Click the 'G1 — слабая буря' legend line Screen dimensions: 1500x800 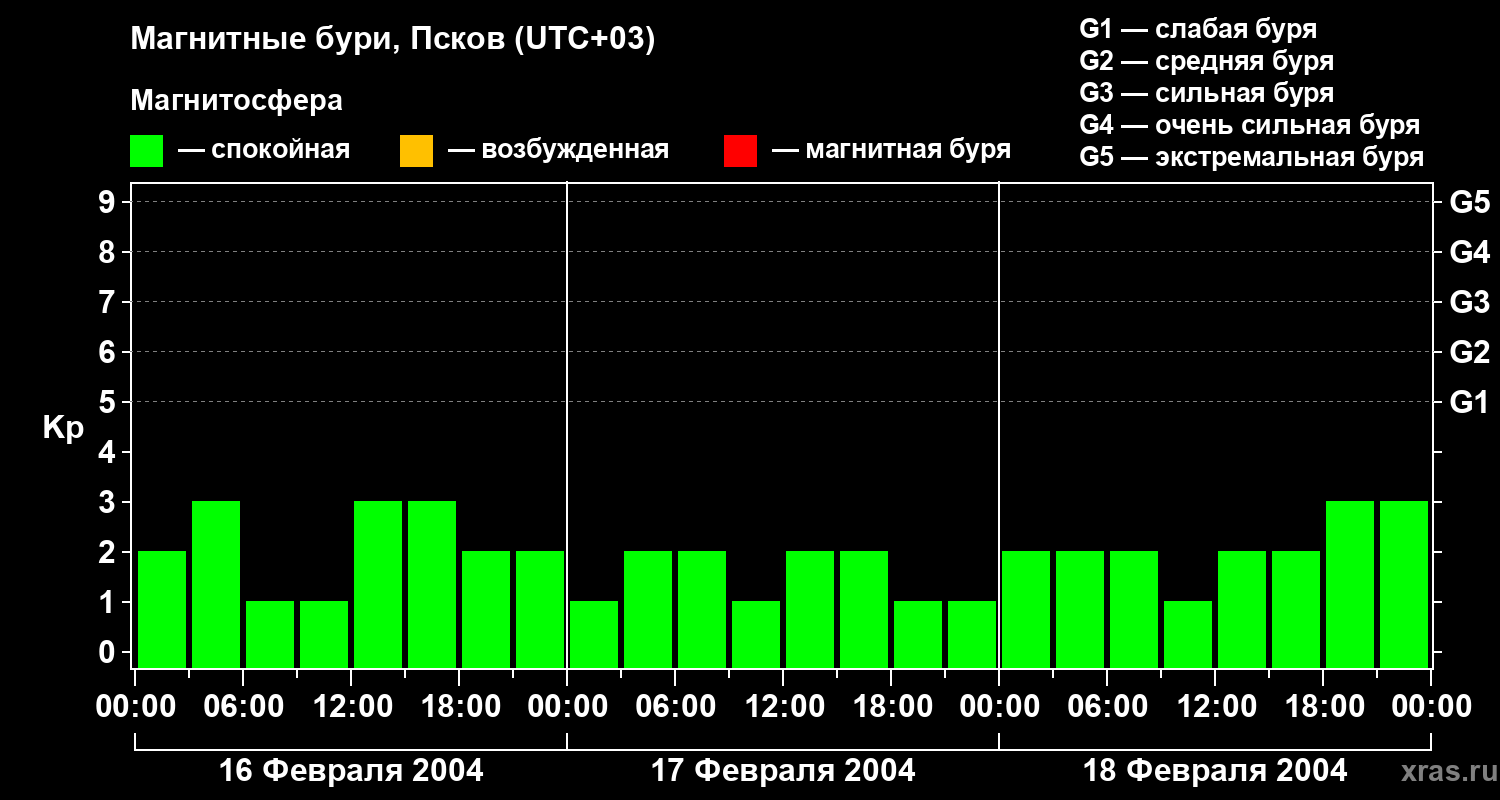click(1198, 29)
